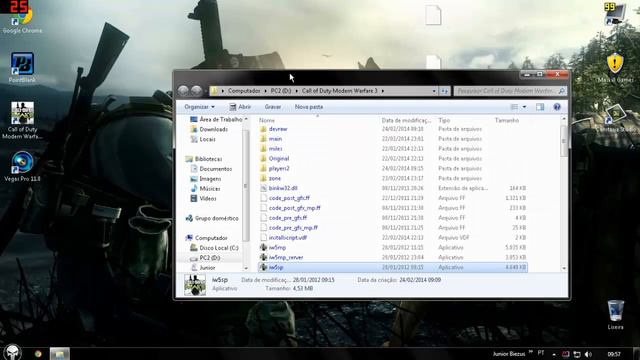The width and height of the screenshot is (640, 360).
Task: Click Gravar in the toolbar
Action: [273, 107]
